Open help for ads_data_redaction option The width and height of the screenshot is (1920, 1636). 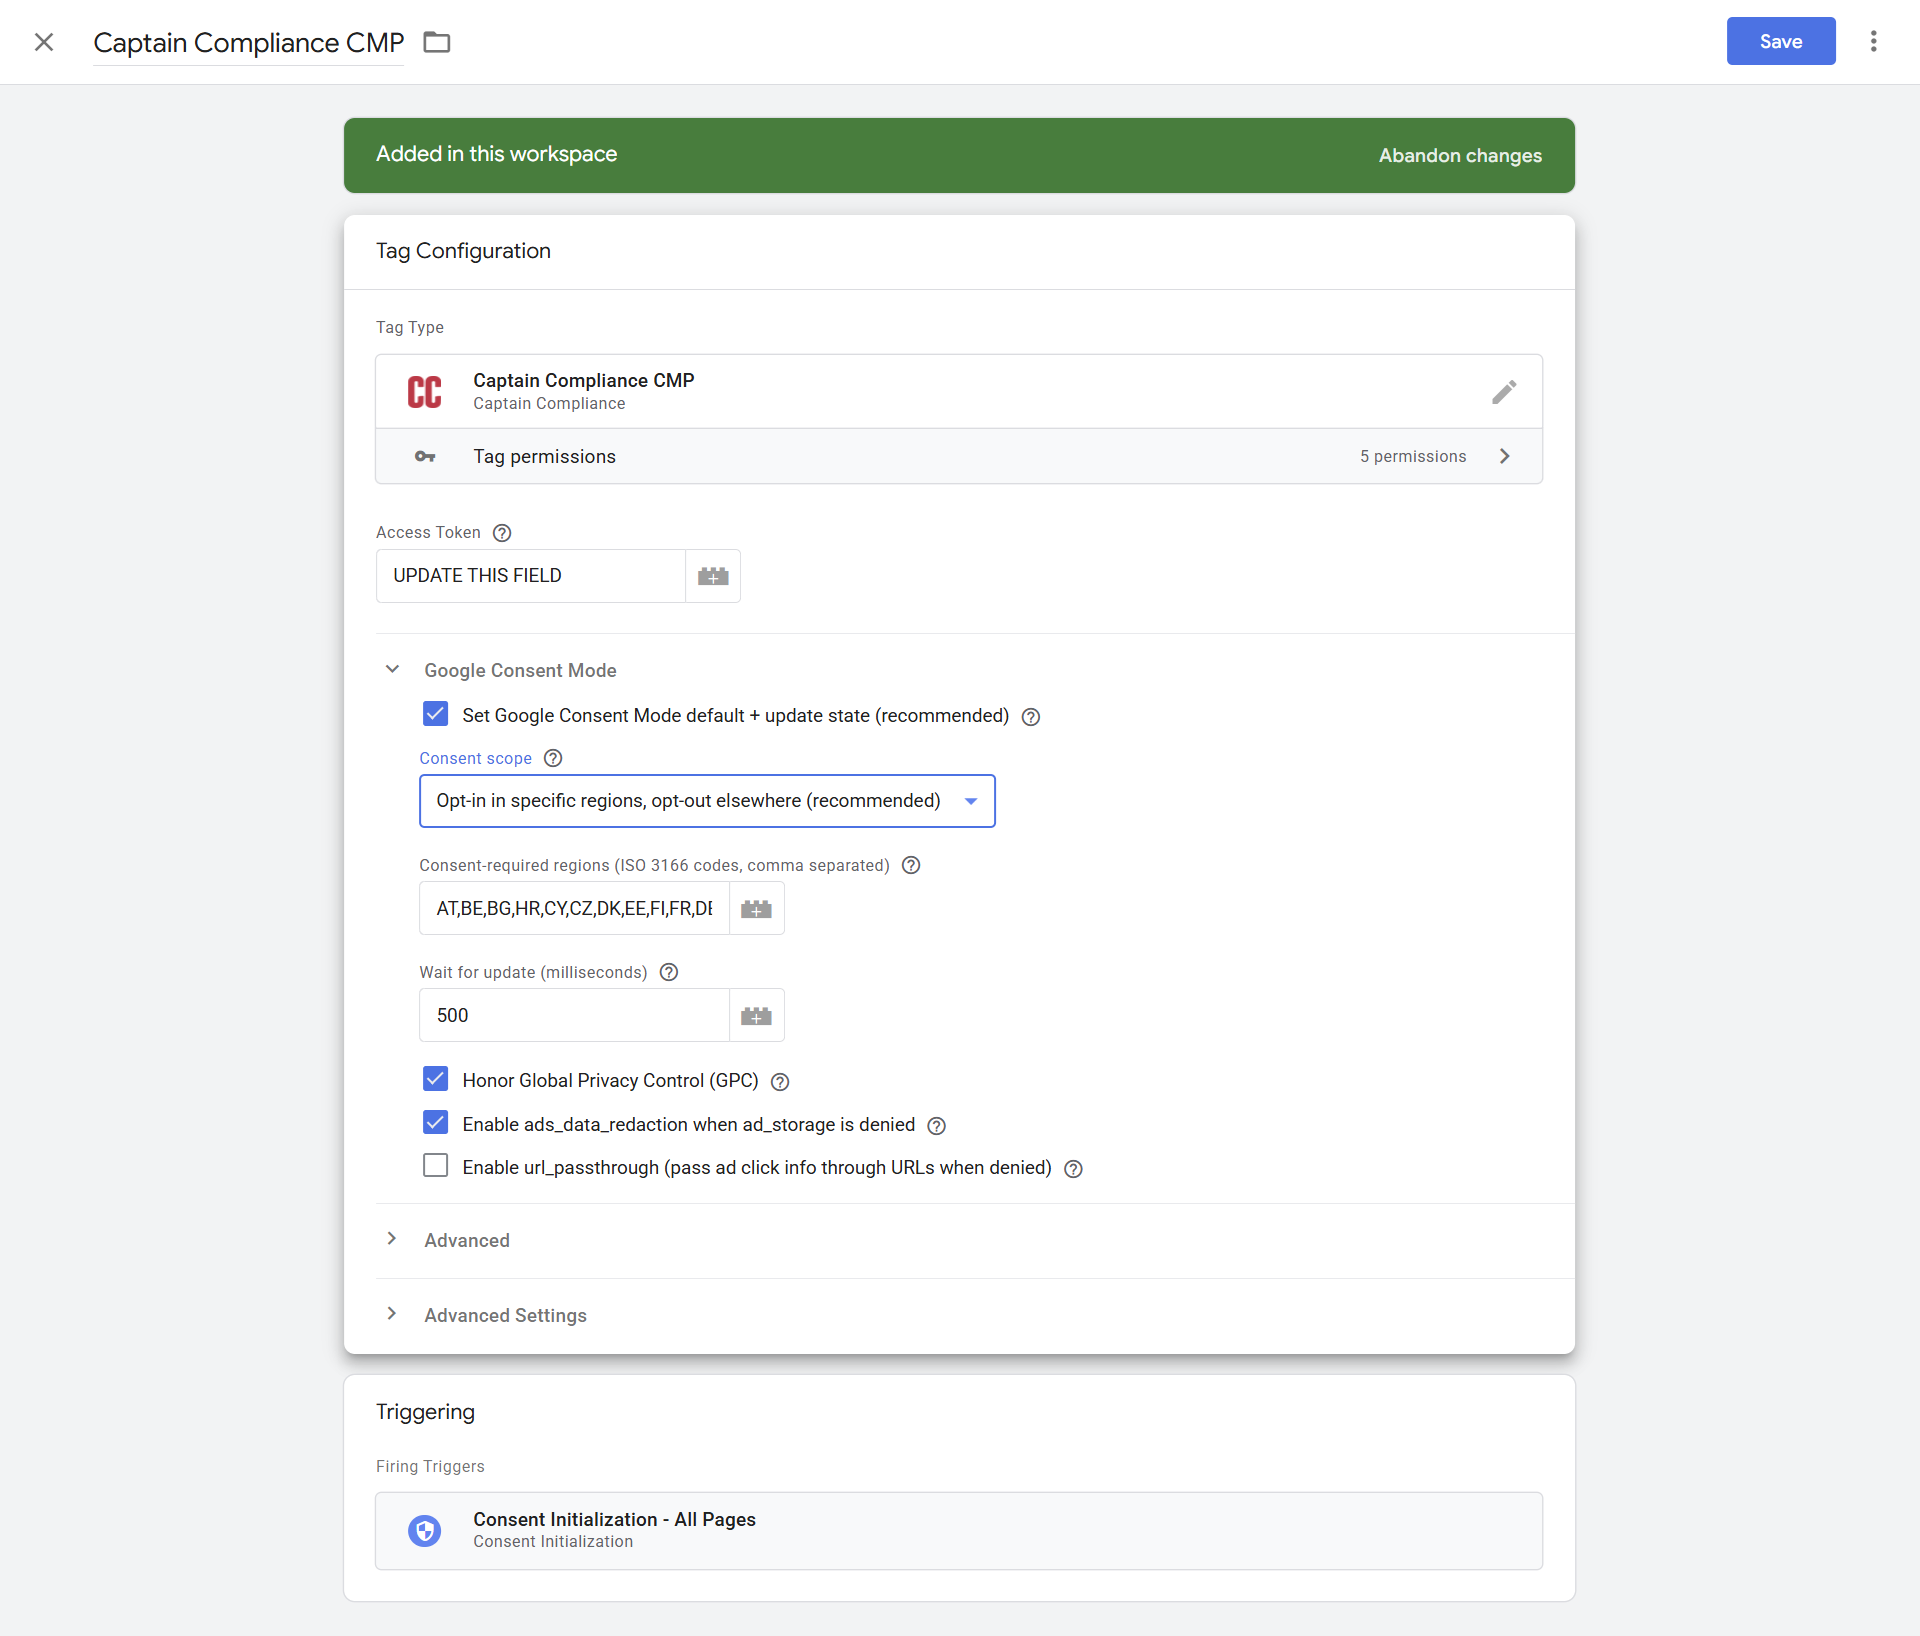[936, 1126]
